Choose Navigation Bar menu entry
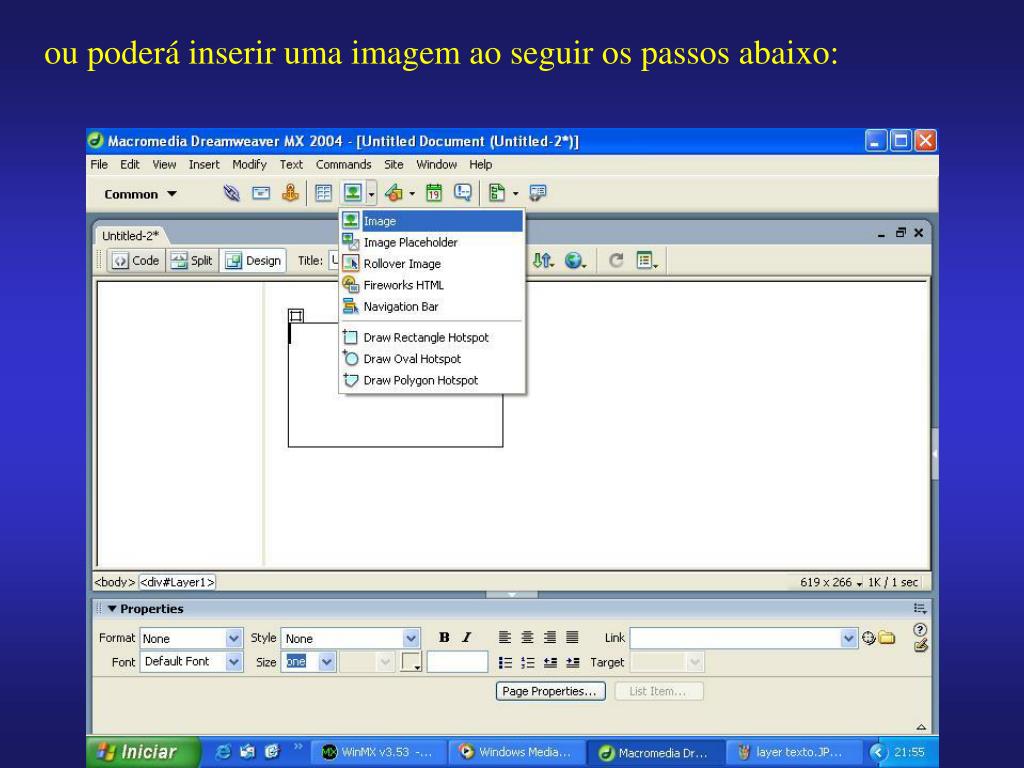This screenshot has width=1024, height=768. click(x=432, y=307)
